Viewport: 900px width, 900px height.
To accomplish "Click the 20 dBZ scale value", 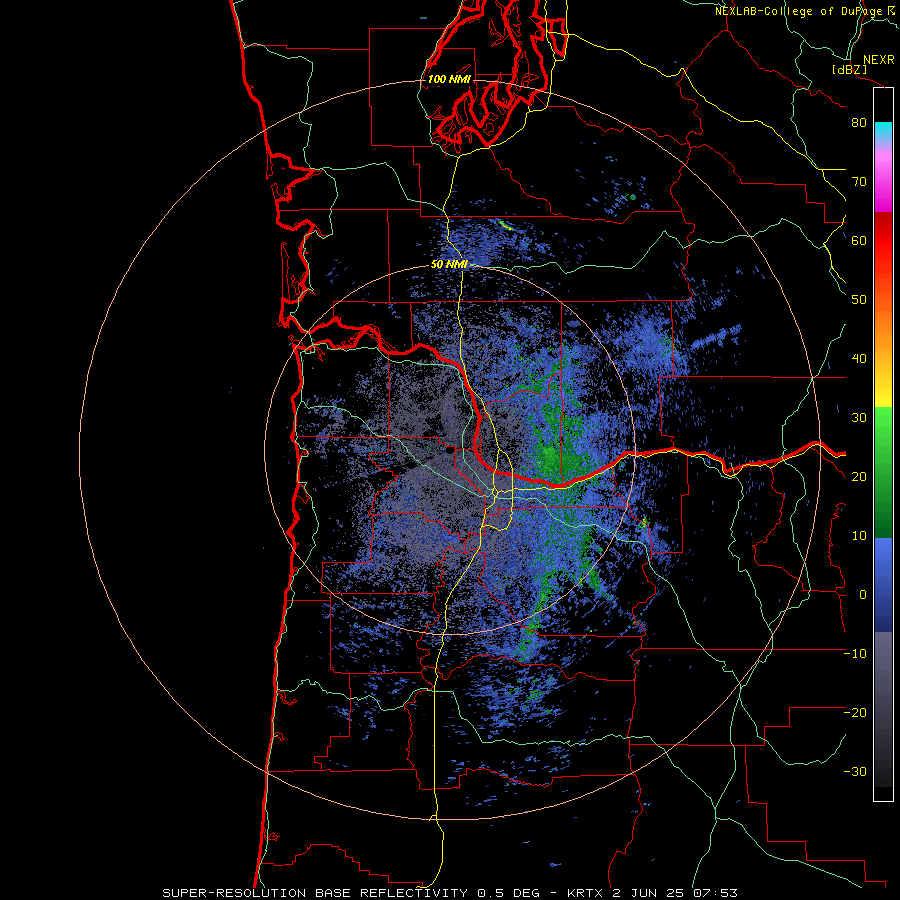I will click(859, 477).
